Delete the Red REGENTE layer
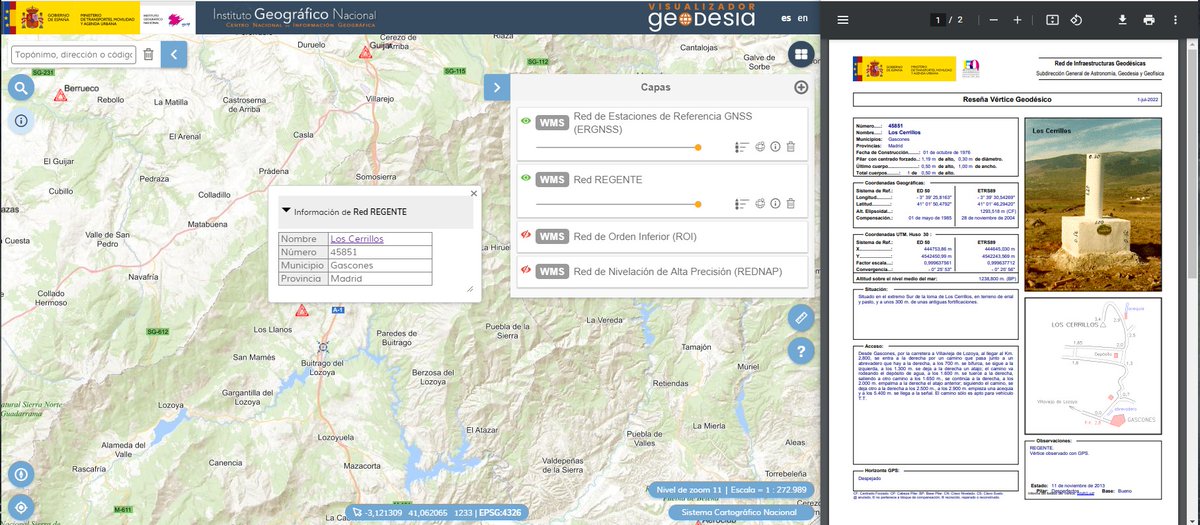This screenshot has height=525, width=1200. (790, 204)
